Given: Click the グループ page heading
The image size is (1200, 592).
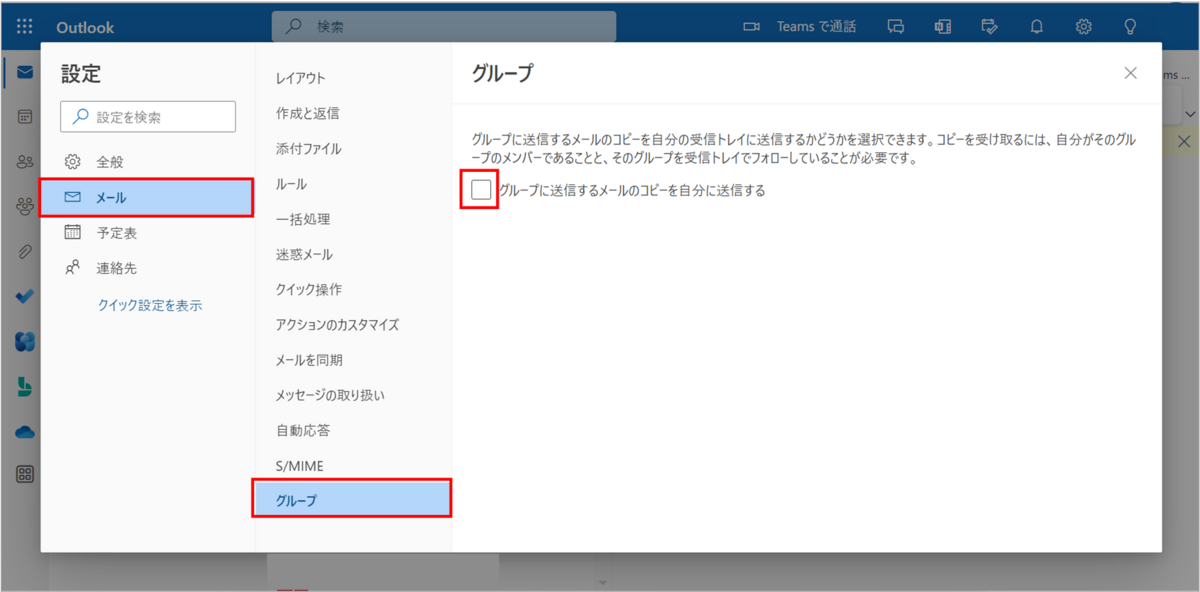Looking at the screenshot, I should pyautogui.click(x=502, y=73).
